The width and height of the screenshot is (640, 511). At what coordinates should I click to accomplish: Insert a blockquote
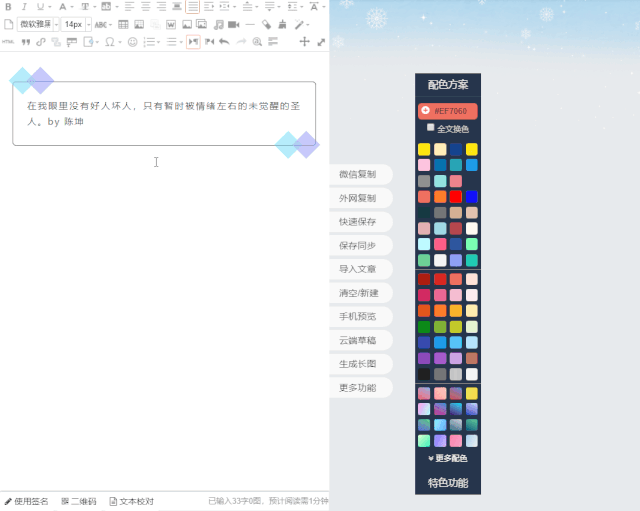[25, 42]
